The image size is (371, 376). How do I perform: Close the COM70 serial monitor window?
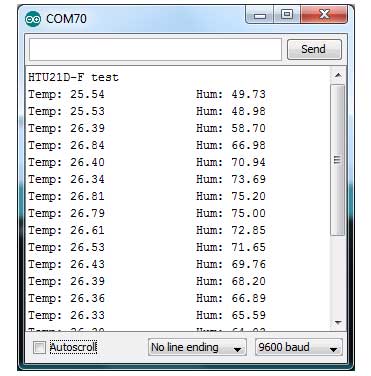click(324, 15)
